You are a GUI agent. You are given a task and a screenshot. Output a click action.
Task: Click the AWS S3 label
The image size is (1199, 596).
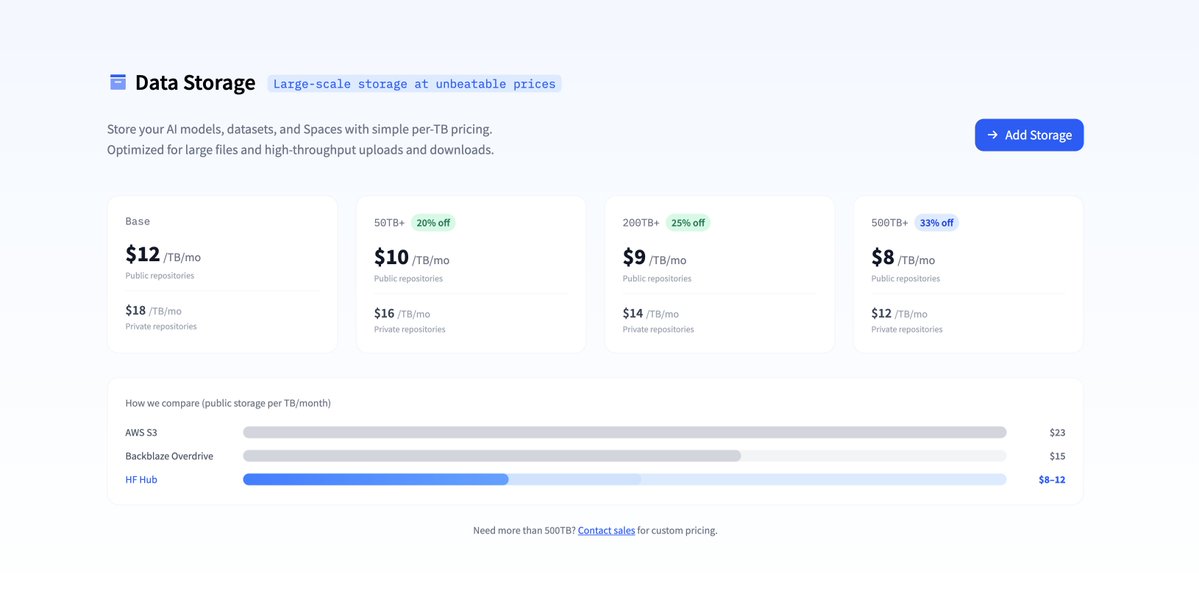point(141,432)
